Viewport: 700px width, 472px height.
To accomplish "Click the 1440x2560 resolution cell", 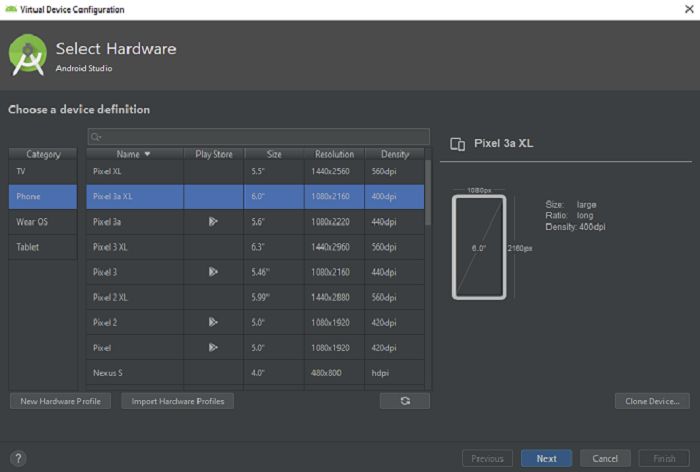I will click(x=334, y=171).
